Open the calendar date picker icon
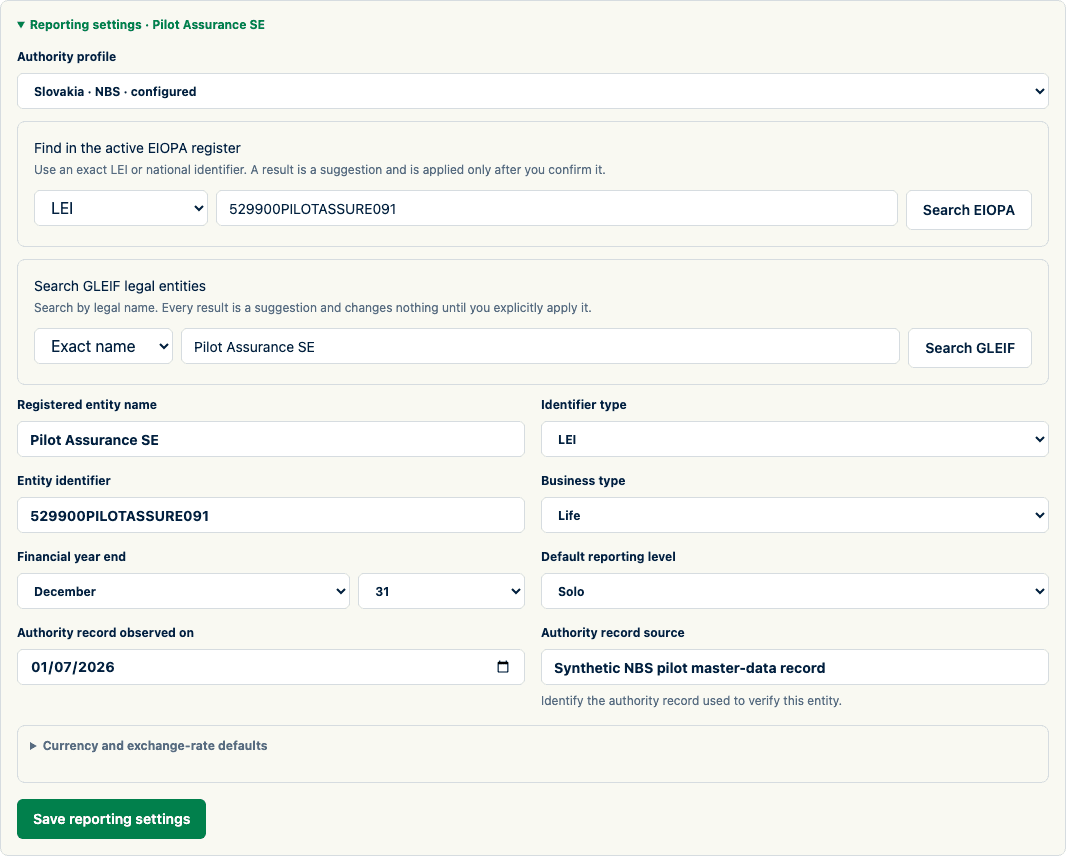Viewport: 1066px width, 856px height. point(503,667)
